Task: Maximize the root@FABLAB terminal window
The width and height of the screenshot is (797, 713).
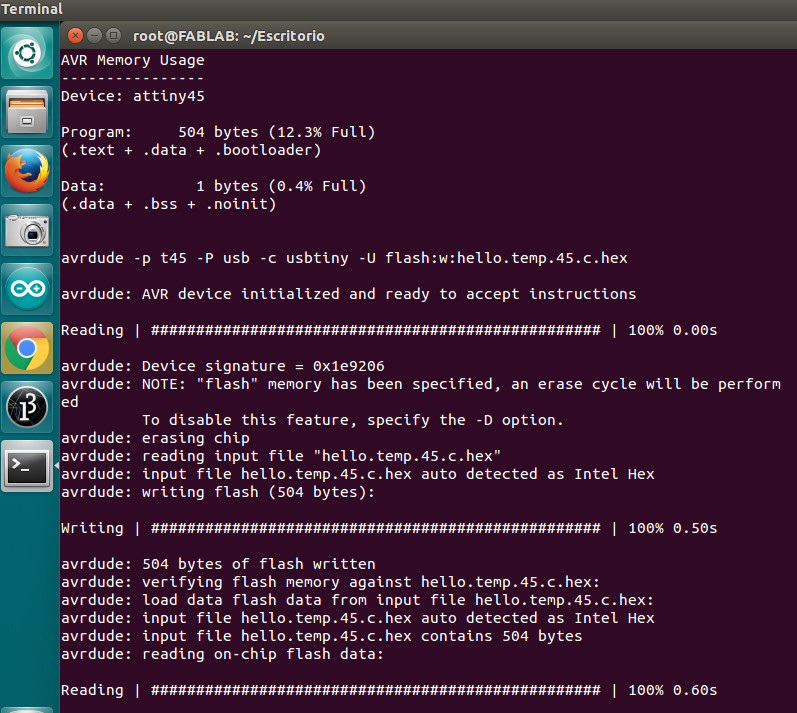Action: pyautogui.click(x=114, y=36)
